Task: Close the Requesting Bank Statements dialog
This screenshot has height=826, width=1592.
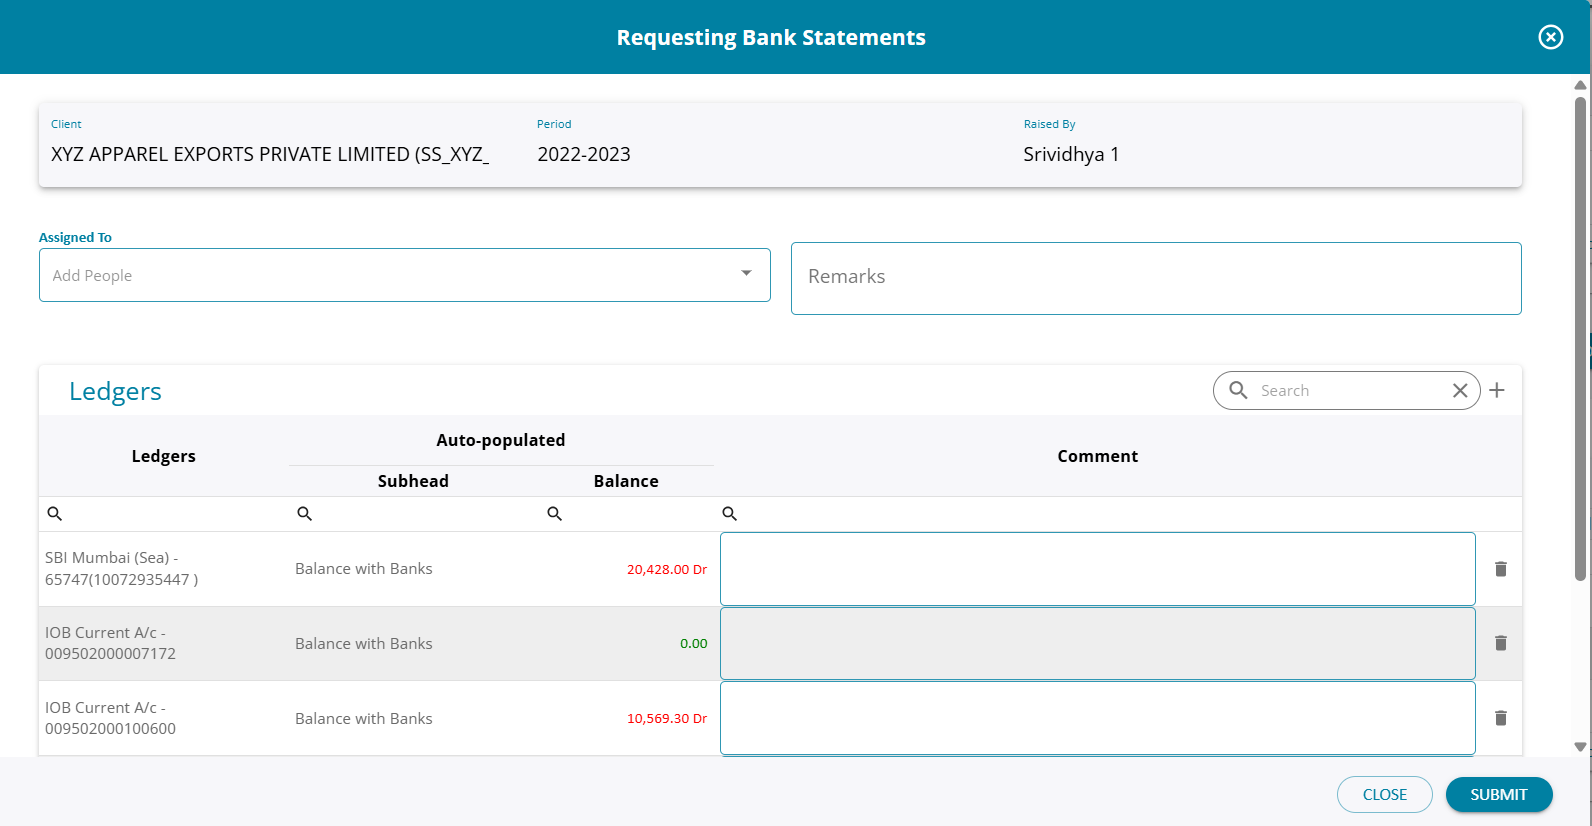Action: pyautogui.click(x=1550, y=37)
